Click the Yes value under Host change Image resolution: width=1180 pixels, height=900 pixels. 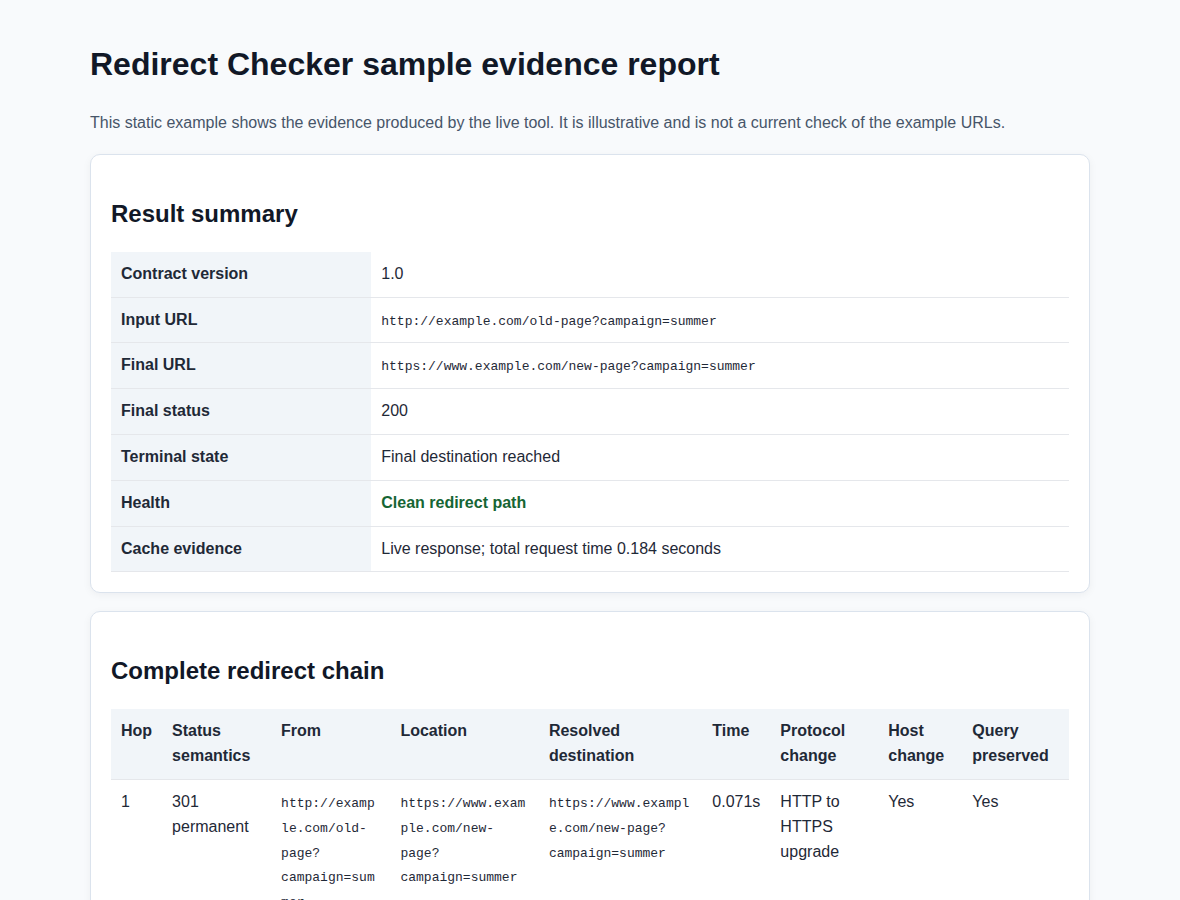tap(901, 801)
